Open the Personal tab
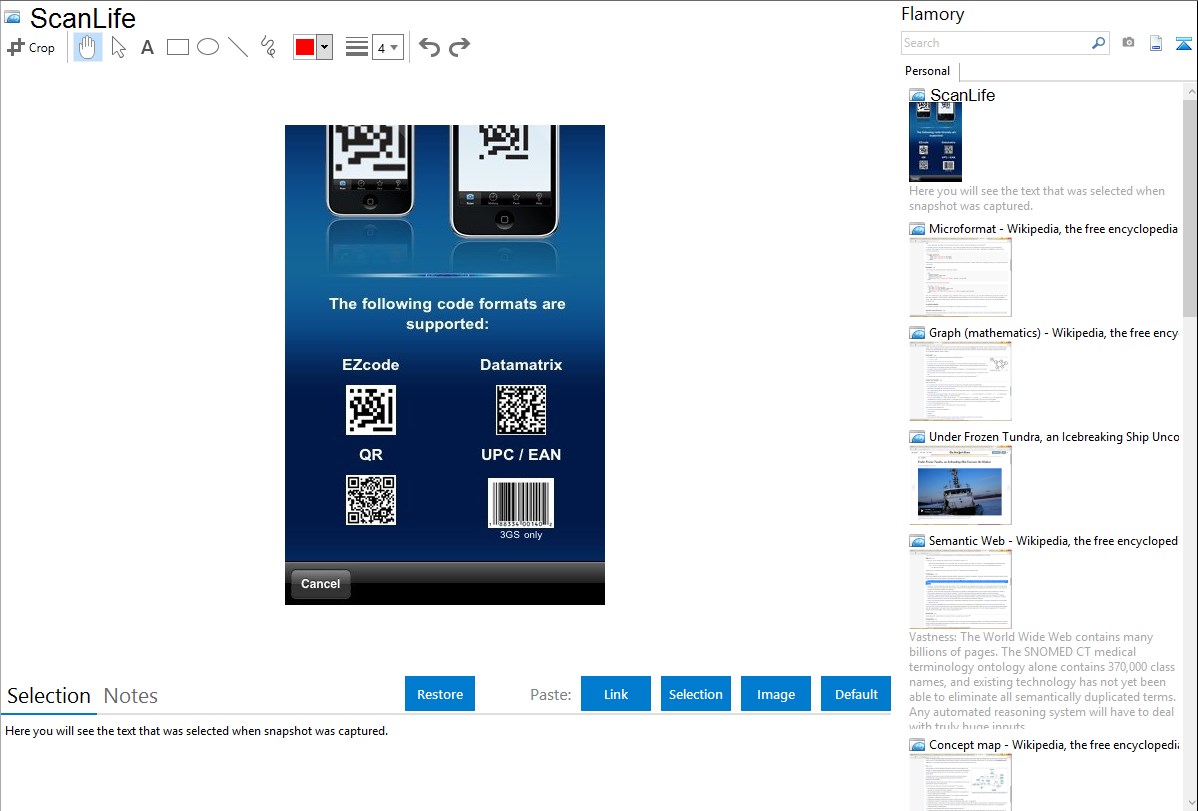 coord(927,71)
